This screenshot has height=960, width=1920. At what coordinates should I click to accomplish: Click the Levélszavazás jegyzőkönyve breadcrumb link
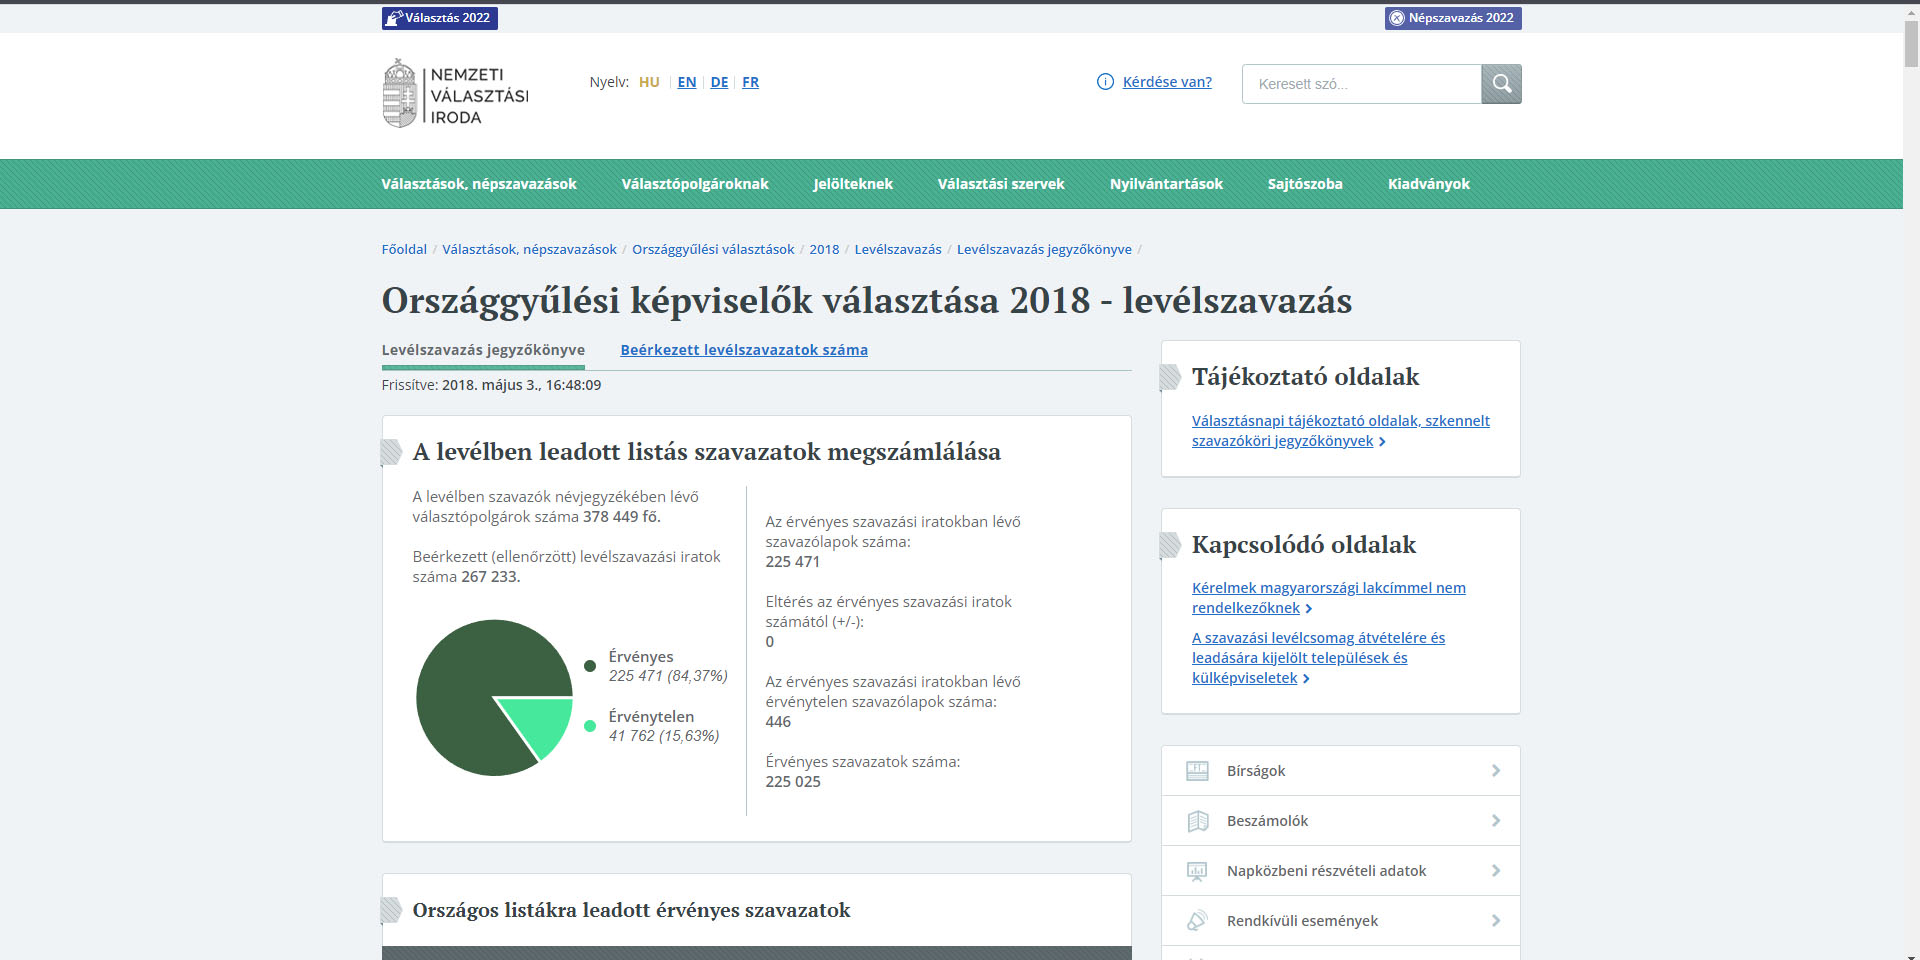point(1044,249)
